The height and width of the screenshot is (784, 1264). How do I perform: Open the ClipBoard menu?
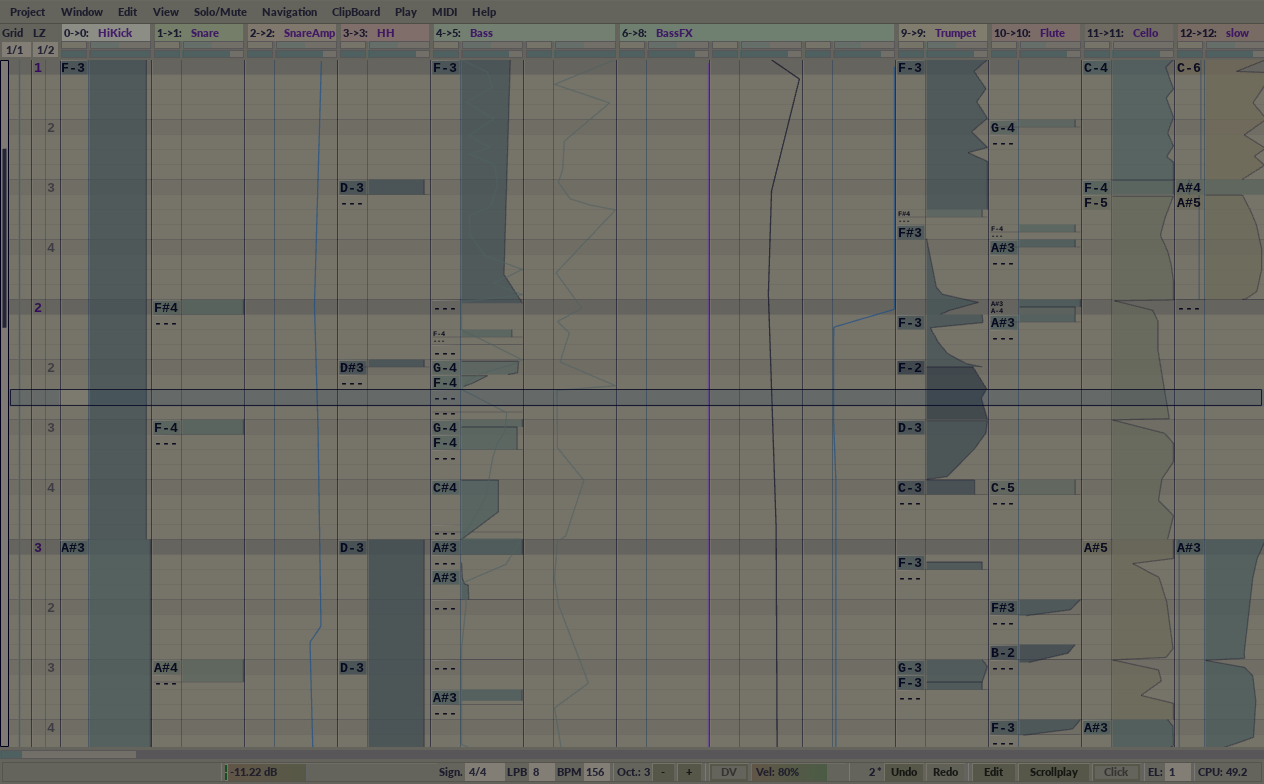(356, 12)
